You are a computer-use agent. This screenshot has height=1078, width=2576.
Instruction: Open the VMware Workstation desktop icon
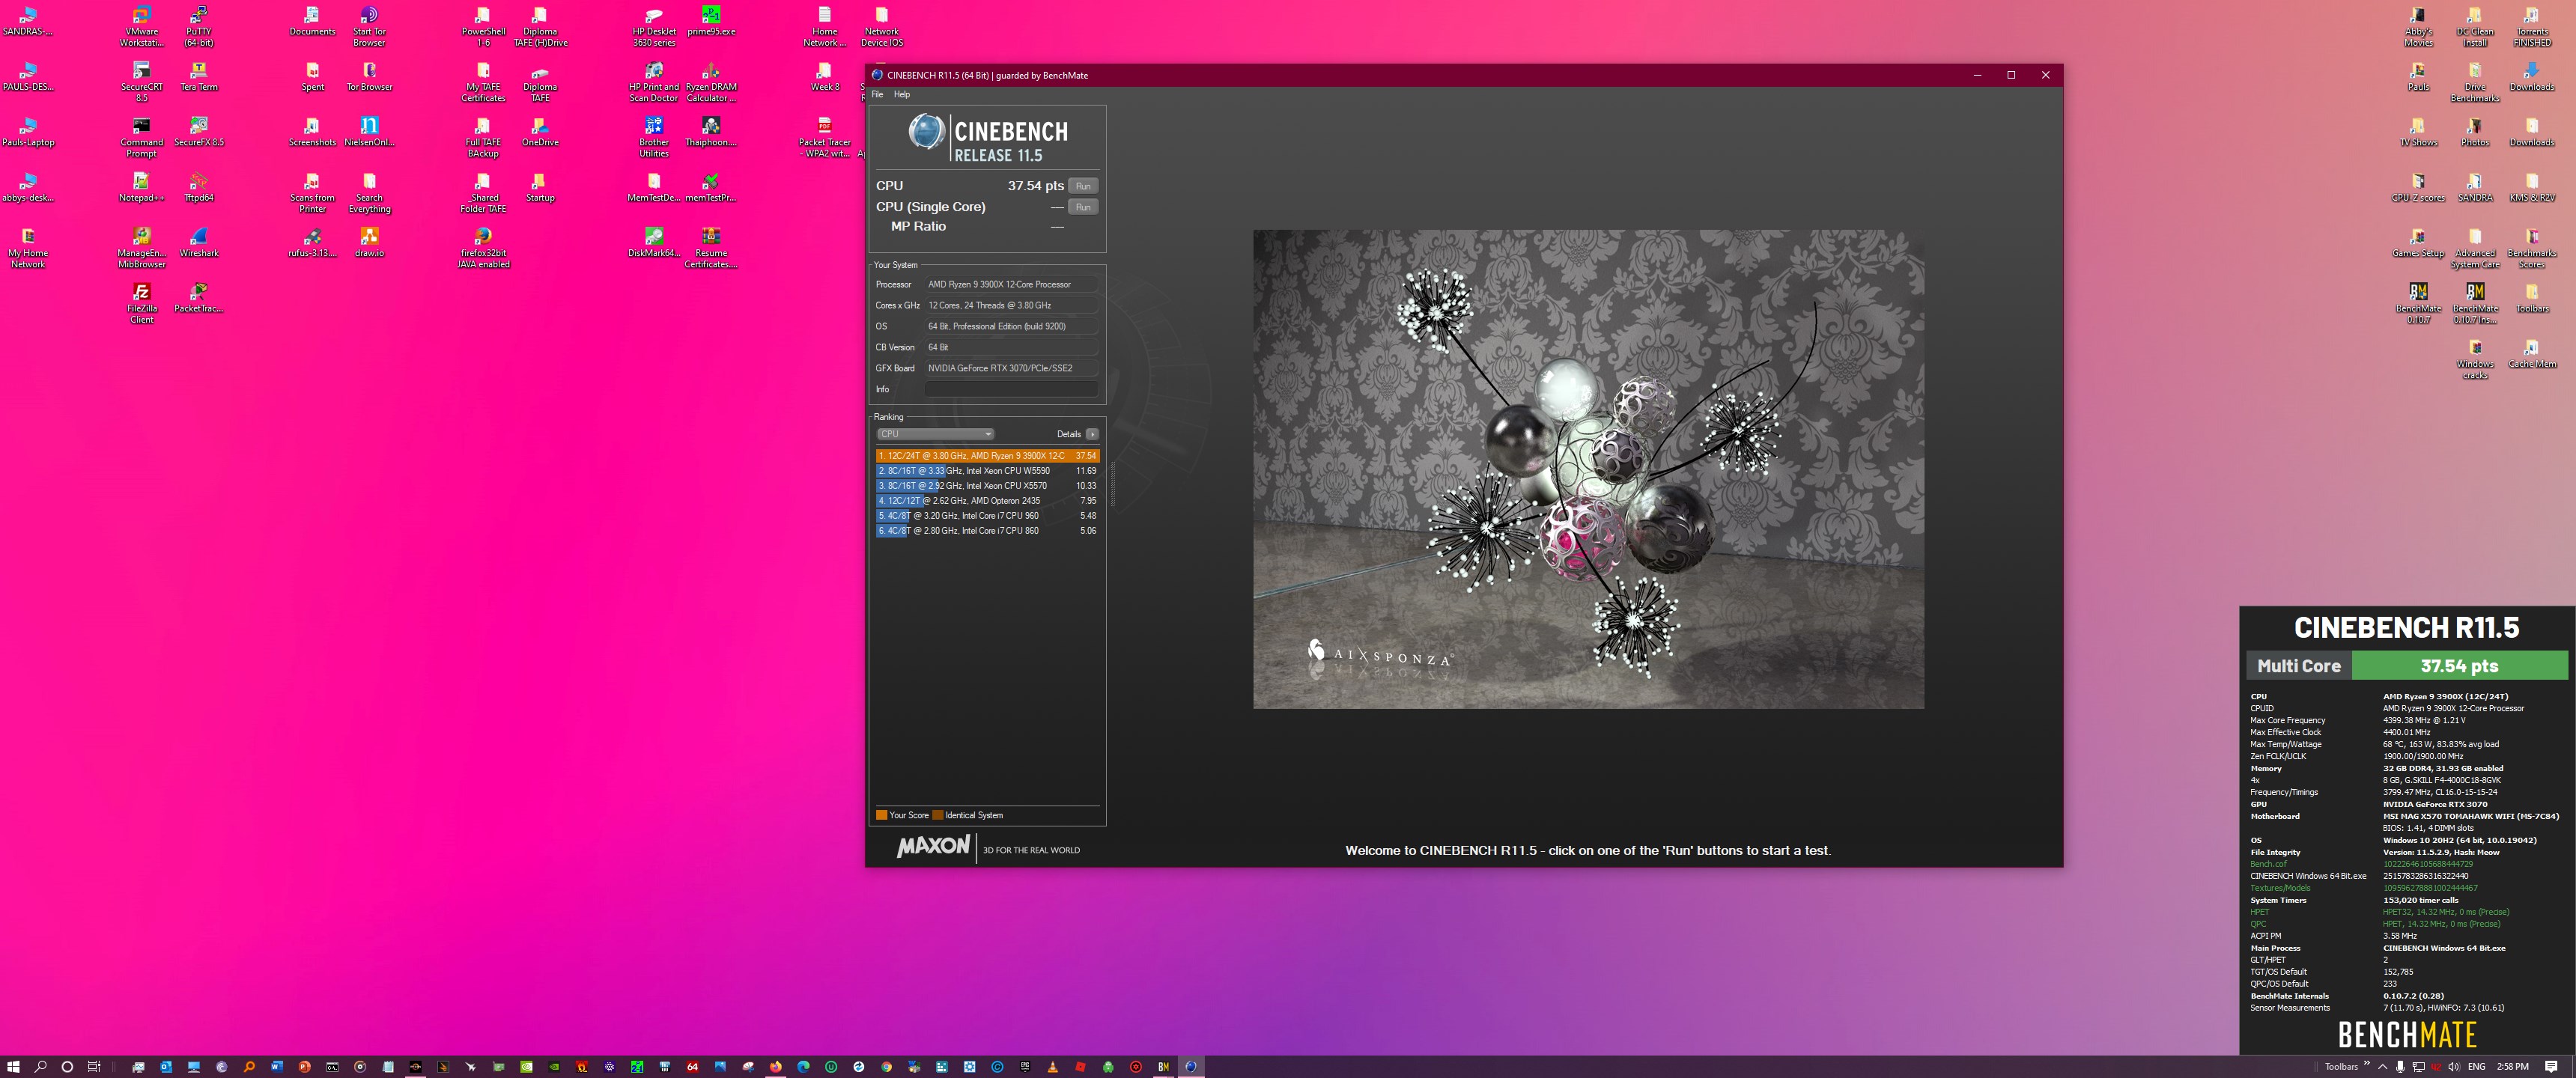click(x=142, y=27)
